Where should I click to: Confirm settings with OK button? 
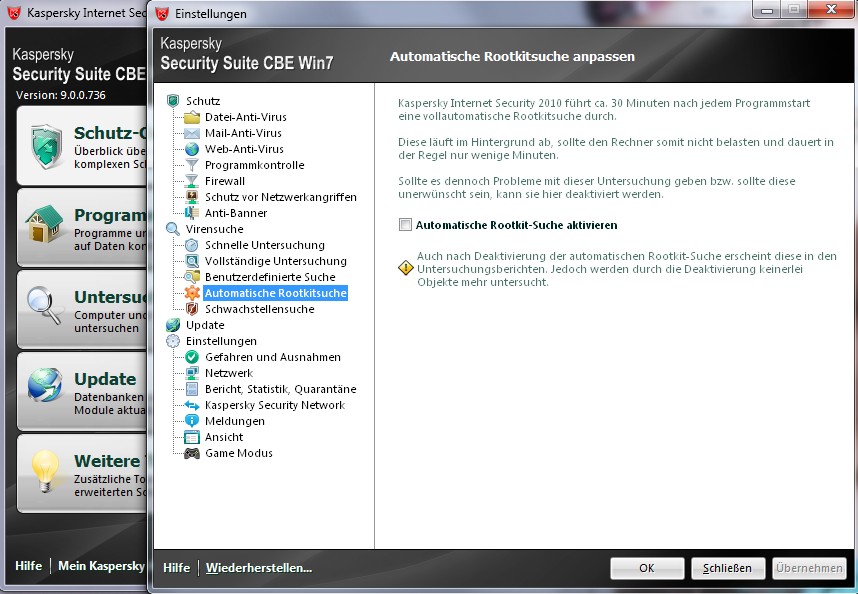[x=647, y=568]
